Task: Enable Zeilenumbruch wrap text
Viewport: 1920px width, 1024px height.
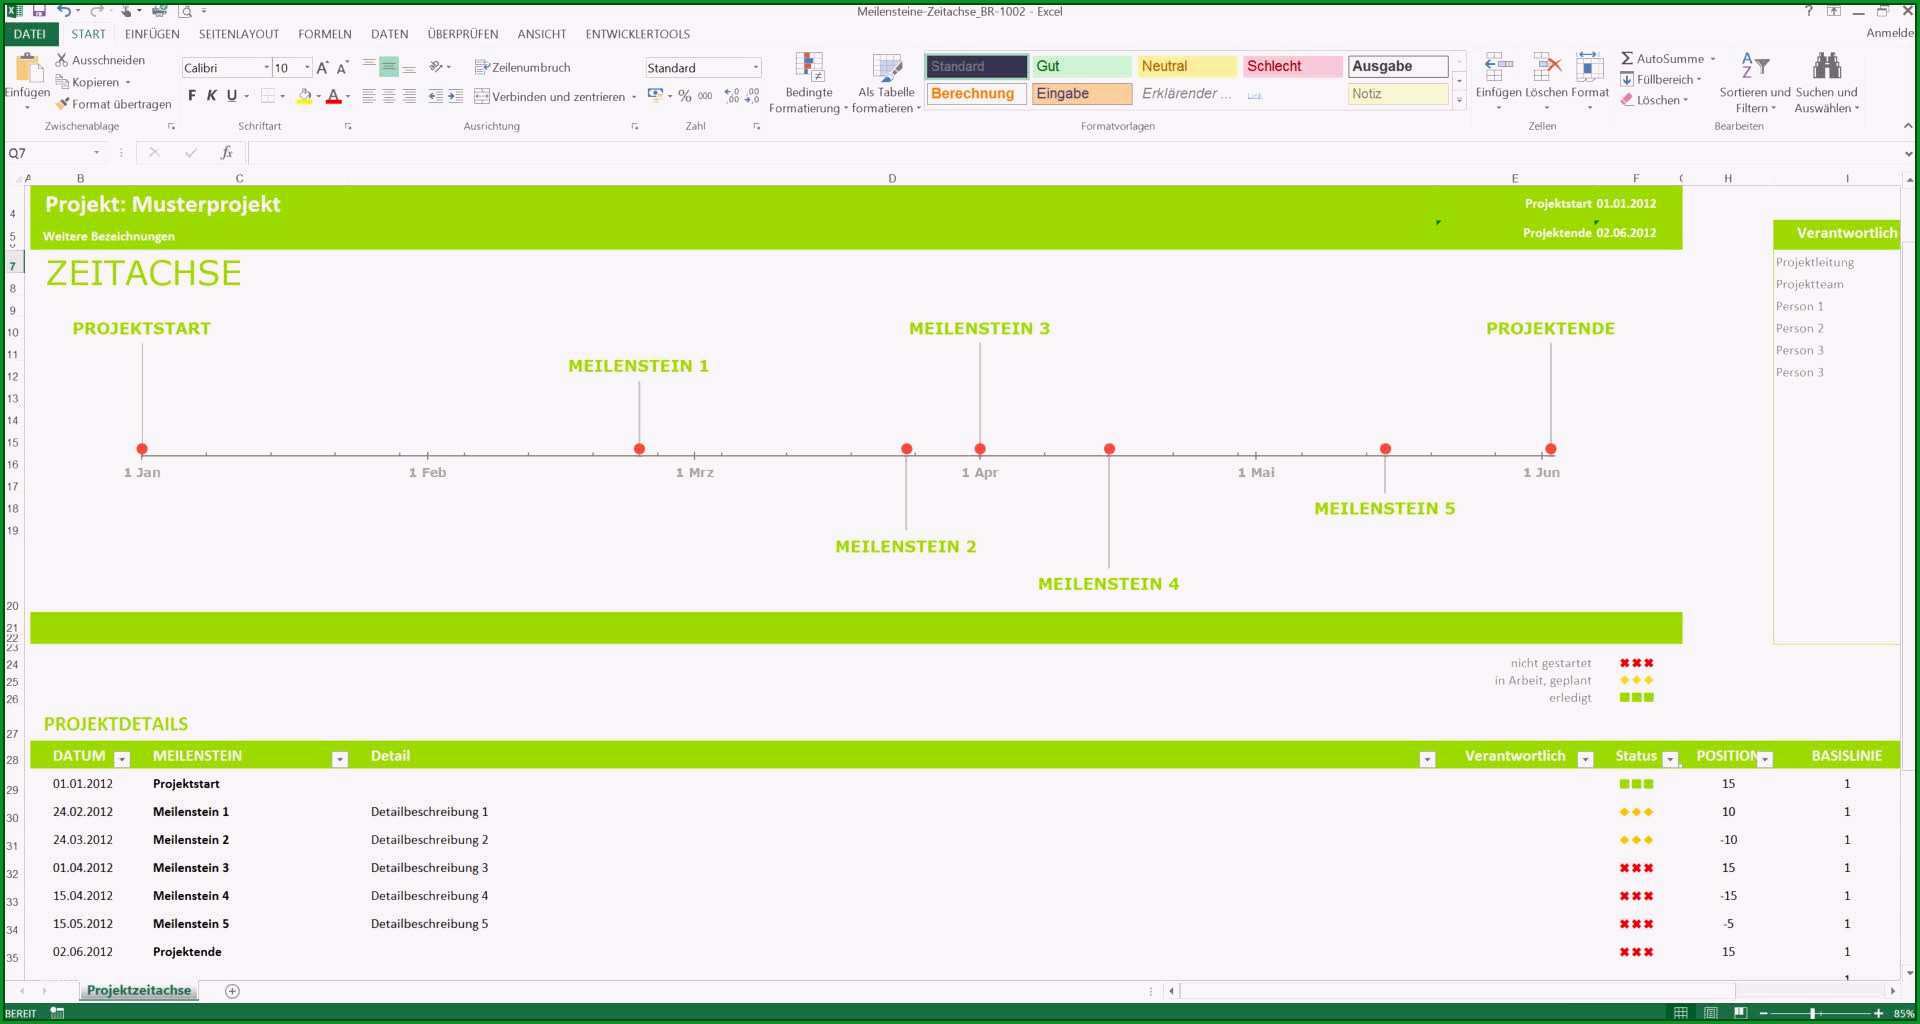Action: pyautogui.click(x=522, y=67)
